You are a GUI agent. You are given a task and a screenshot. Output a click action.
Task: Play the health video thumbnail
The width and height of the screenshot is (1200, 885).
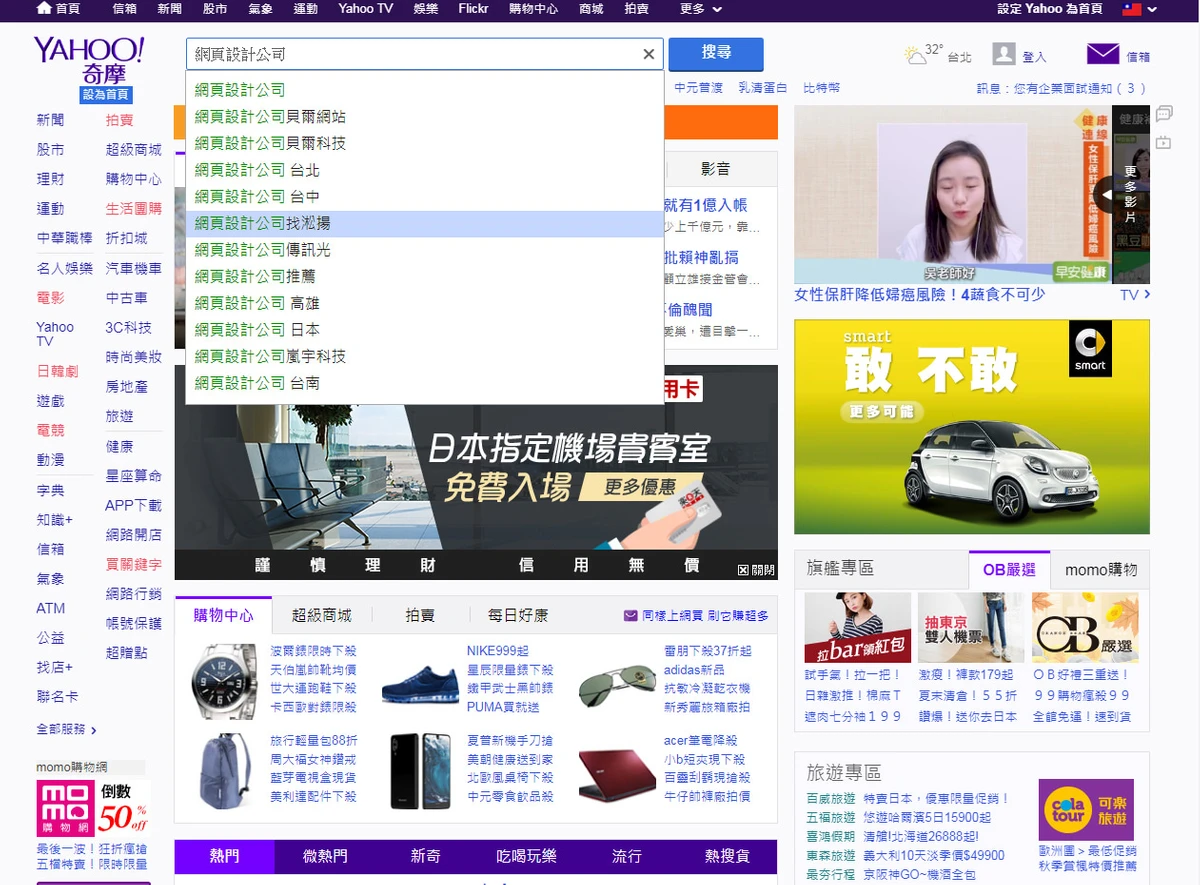952,195
